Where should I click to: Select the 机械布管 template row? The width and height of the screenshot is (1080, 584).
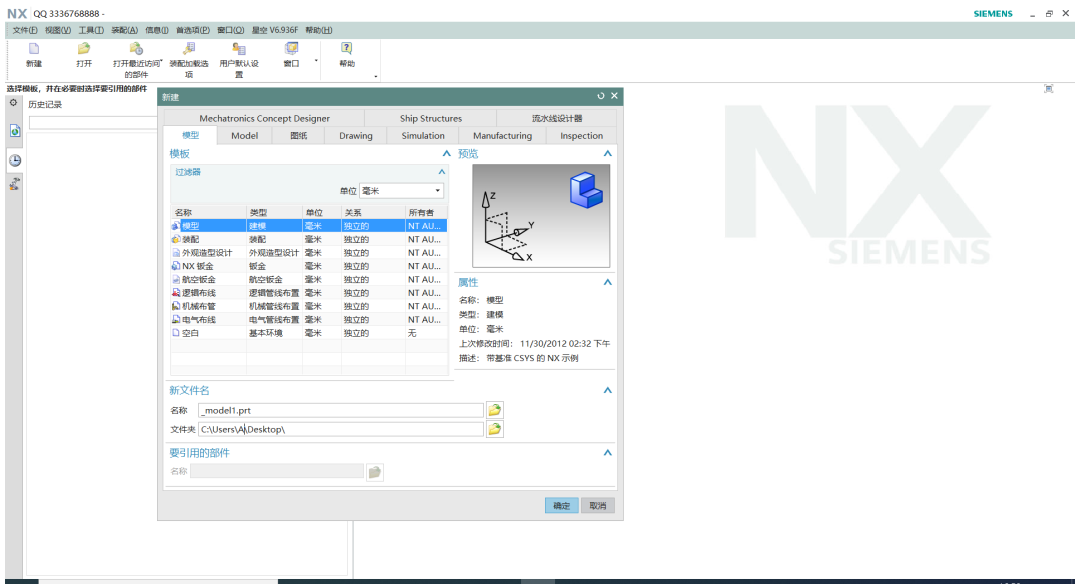309,306
